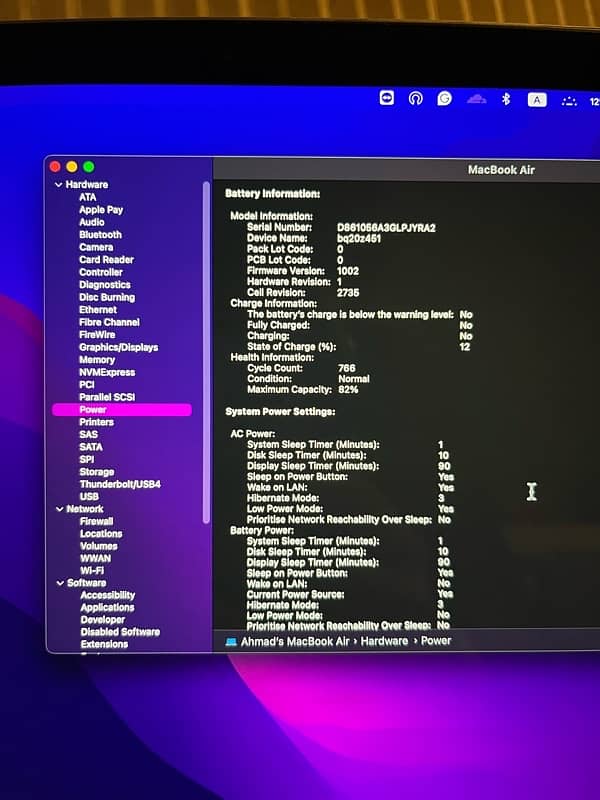Click Maximum Capacity value 82%
Viewport: 600px width, 800px height.
coord(348,389)
